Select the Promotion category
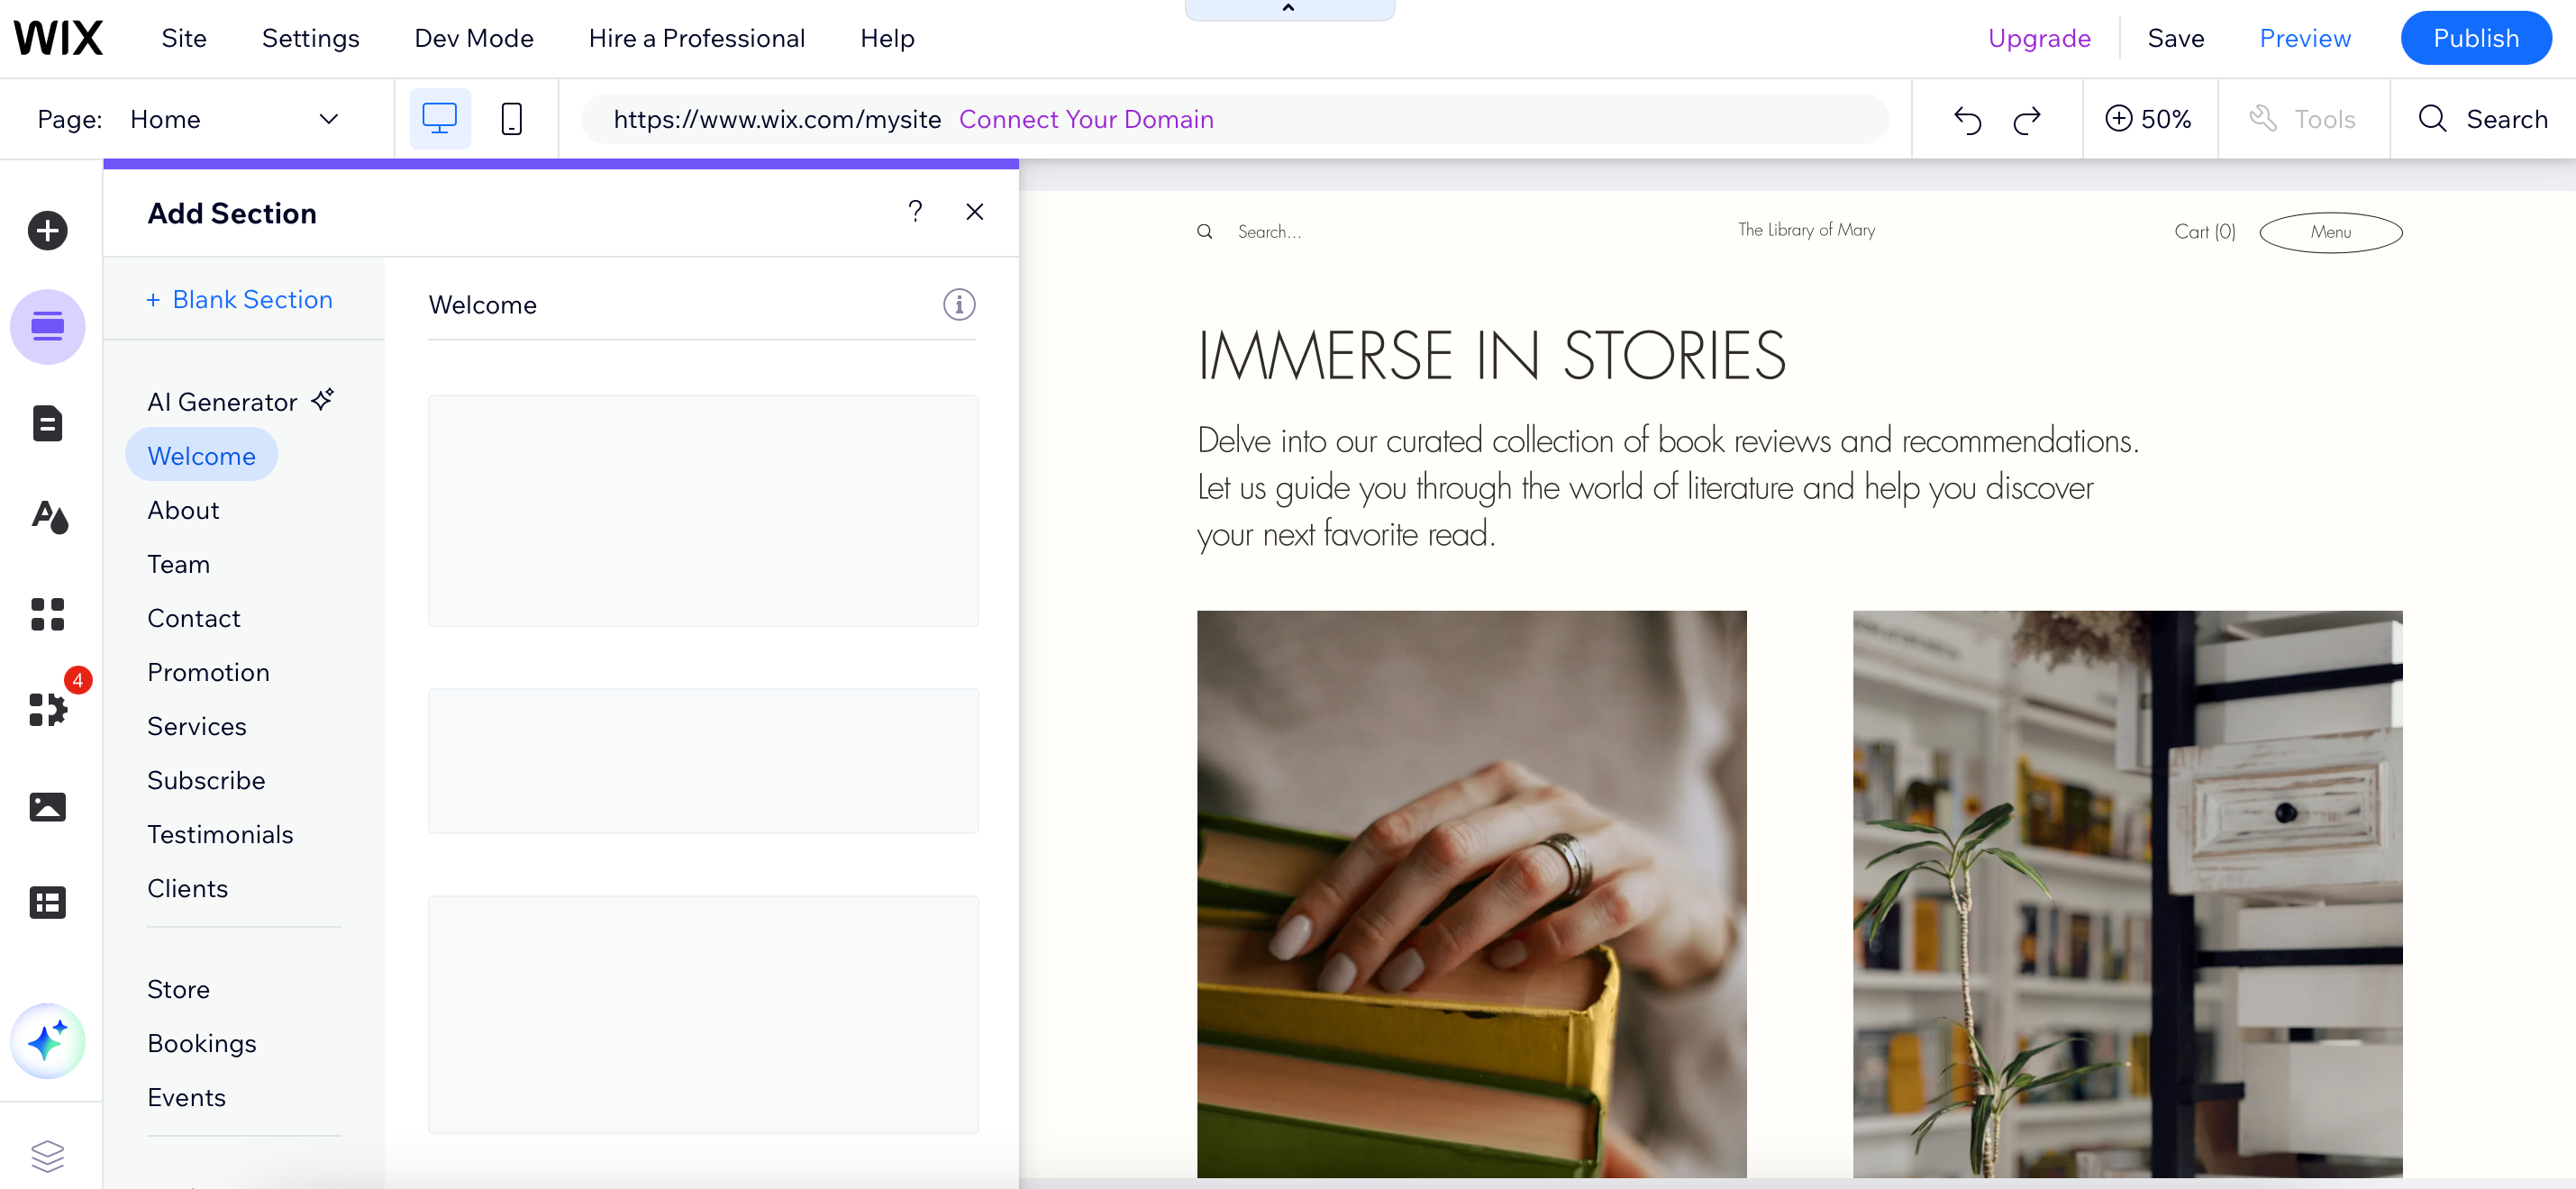2576x1189 pixels. pos(208,672)
